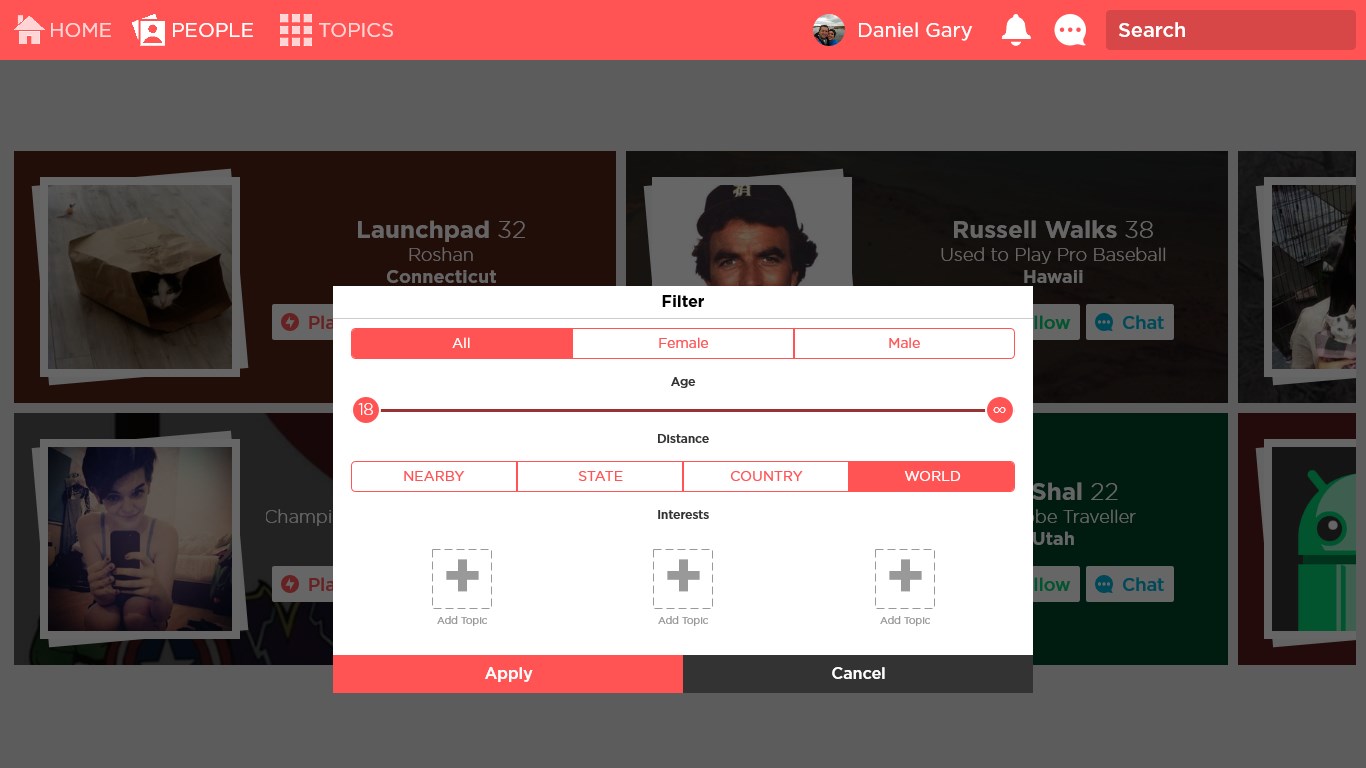Open the Topics grid icon
Image resolution: width=1366 pixels, height=768 pixels.
pyautogui.click(x=295, y=30)
